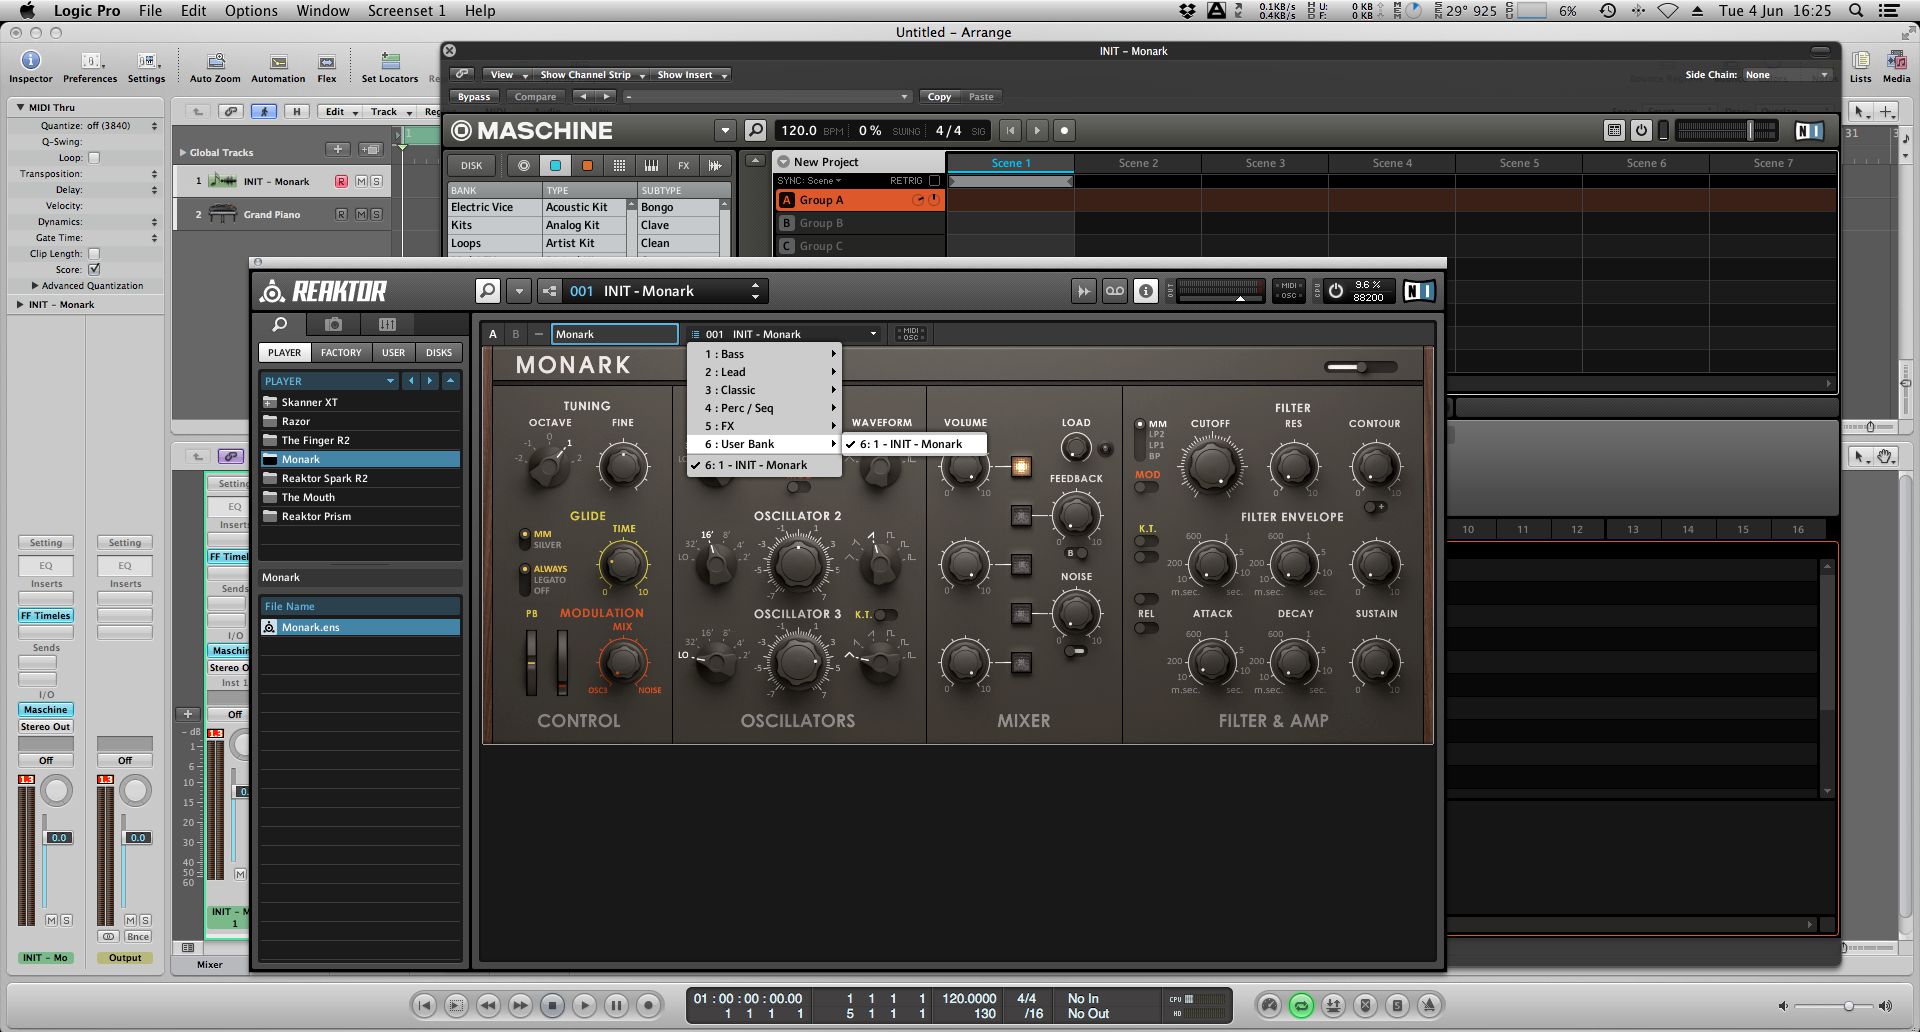Viewport: 1920px width, 1032px height.
Task: Switch to the FACTORY browser tab
Action: (x=341, y=353)
